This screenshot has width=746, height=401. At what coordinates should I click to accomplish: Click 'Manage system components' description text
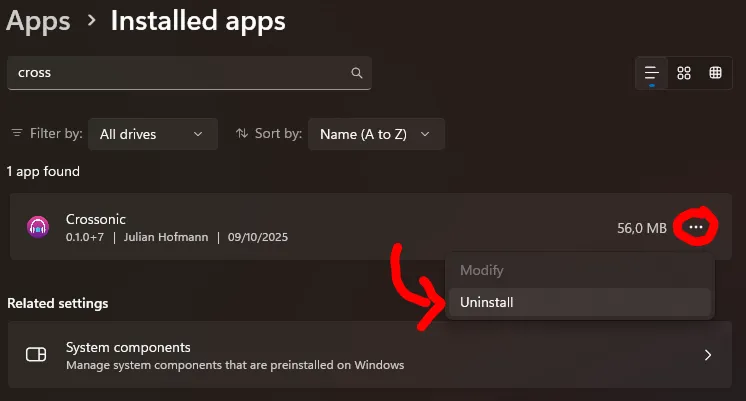[235, 365]
